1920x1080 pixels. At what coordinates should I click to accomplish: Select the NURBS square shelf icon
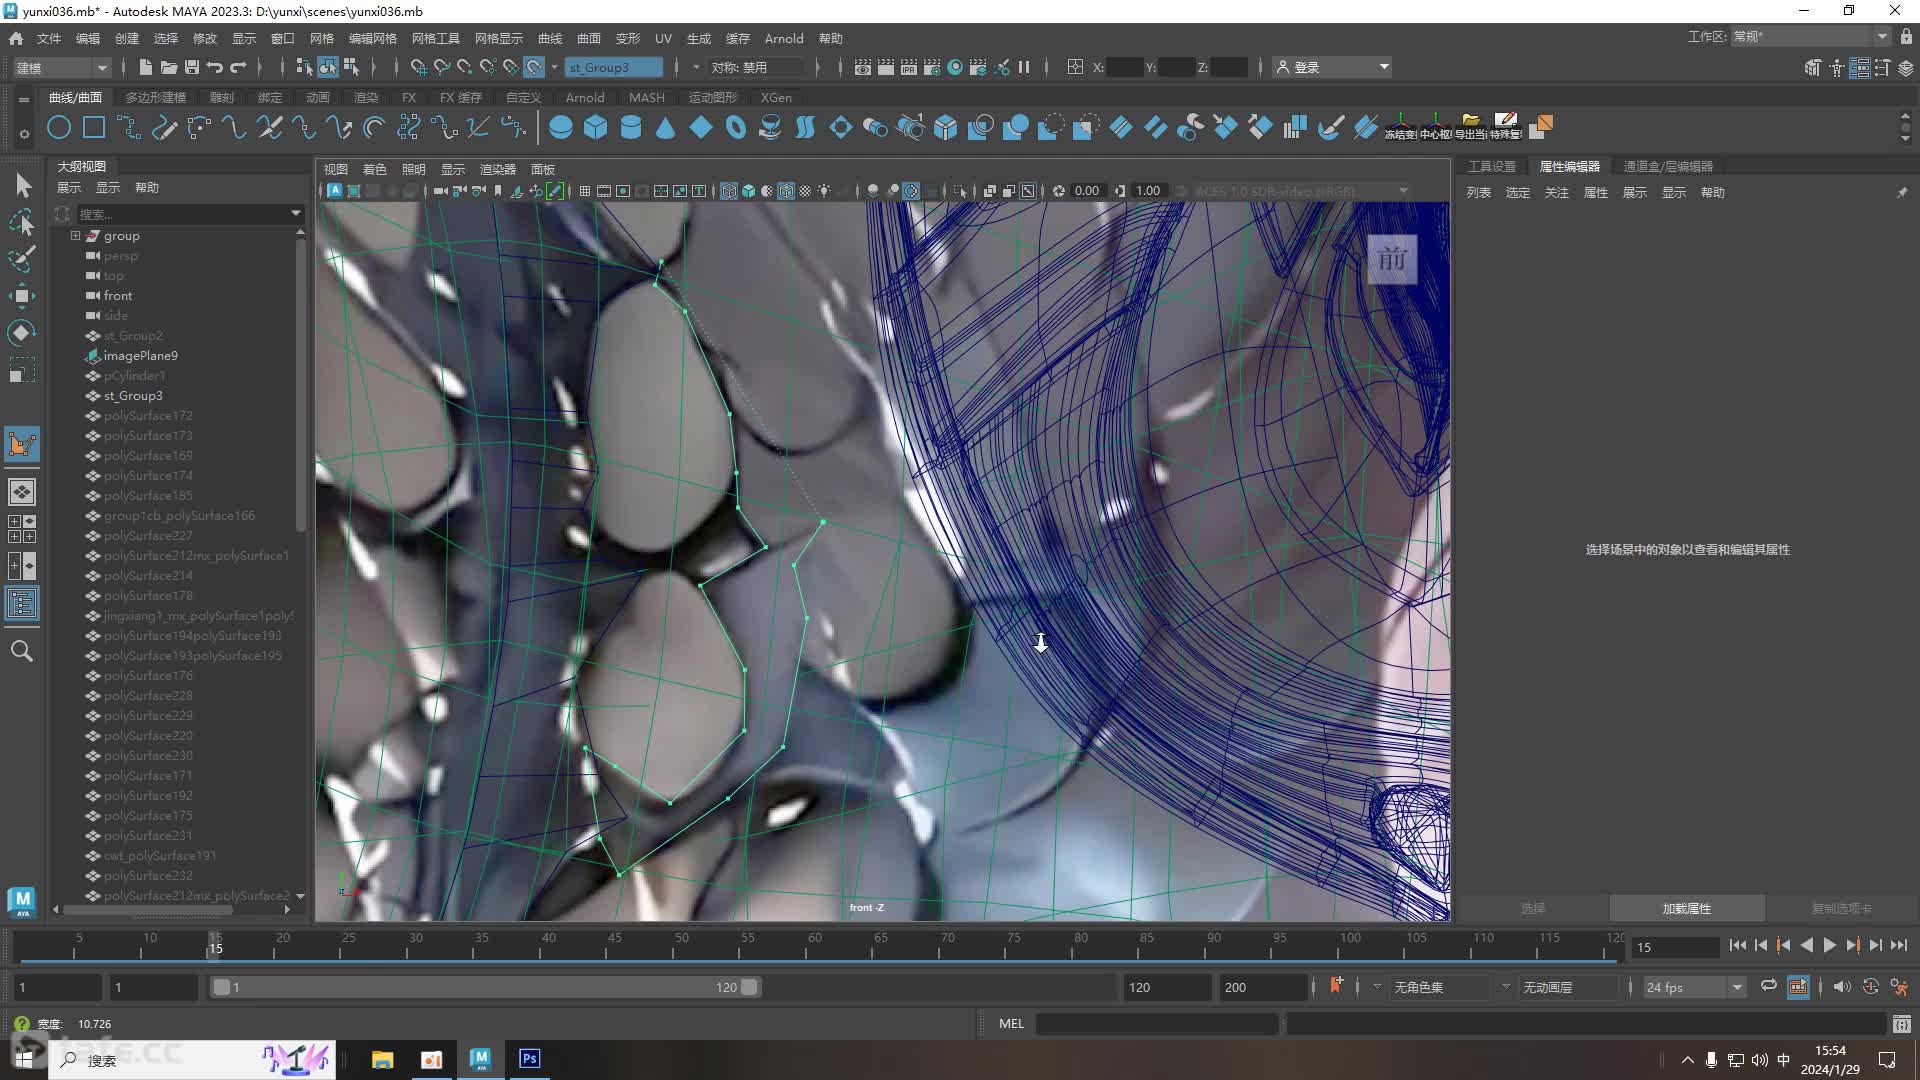click(x=94, y=127)
